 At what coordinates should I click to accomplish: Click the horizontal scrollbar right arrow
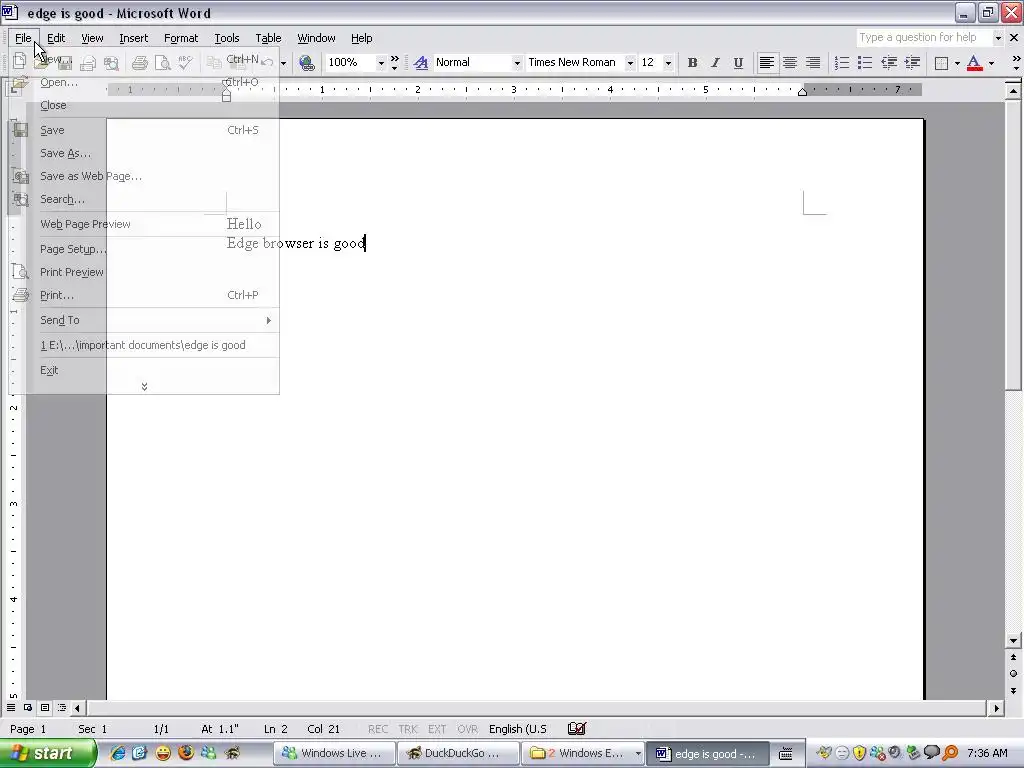(997, 708)
